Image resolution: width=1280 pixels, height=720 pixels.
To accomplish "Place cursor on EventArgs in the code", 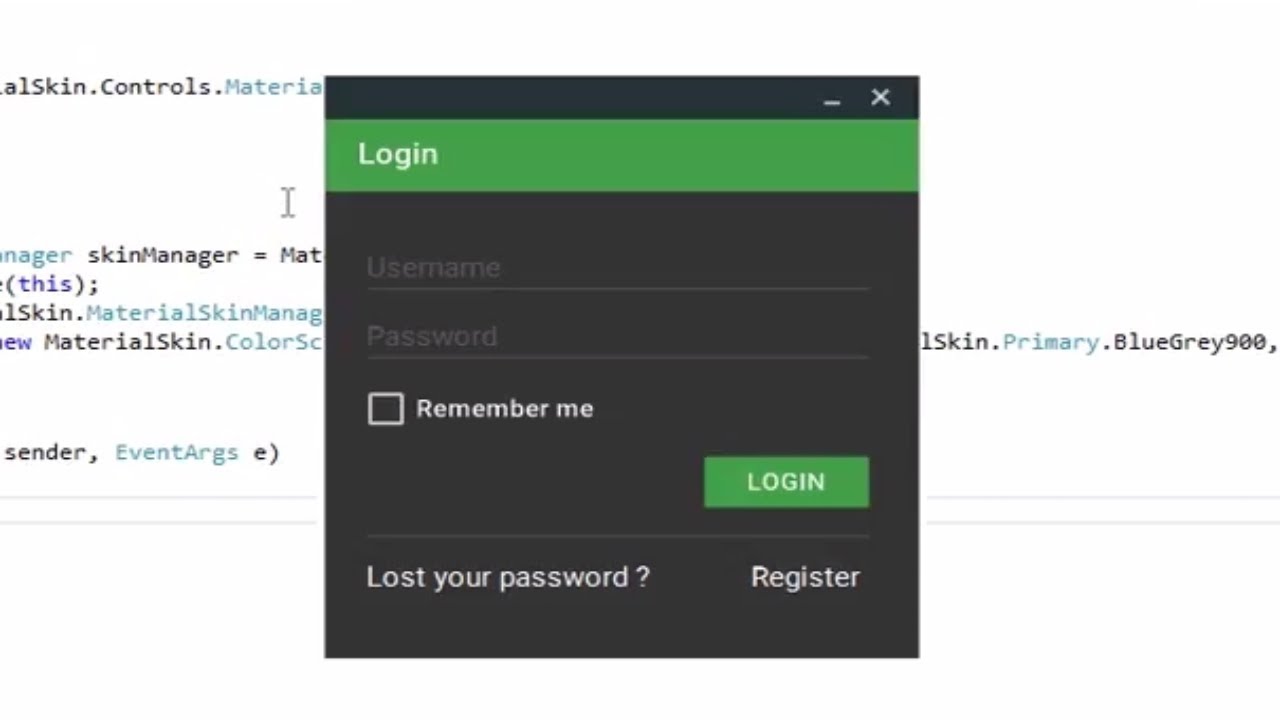I will 177,453.
